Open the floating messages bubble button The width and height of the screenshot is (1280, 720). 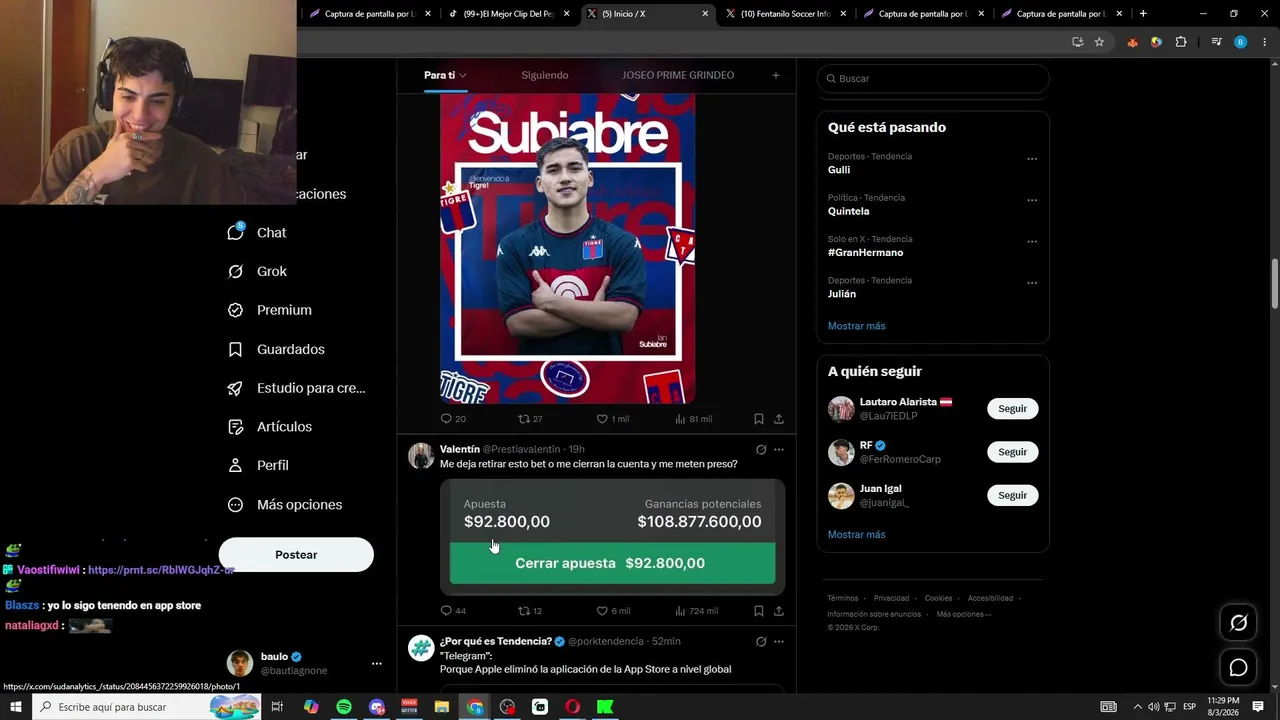1238,667
